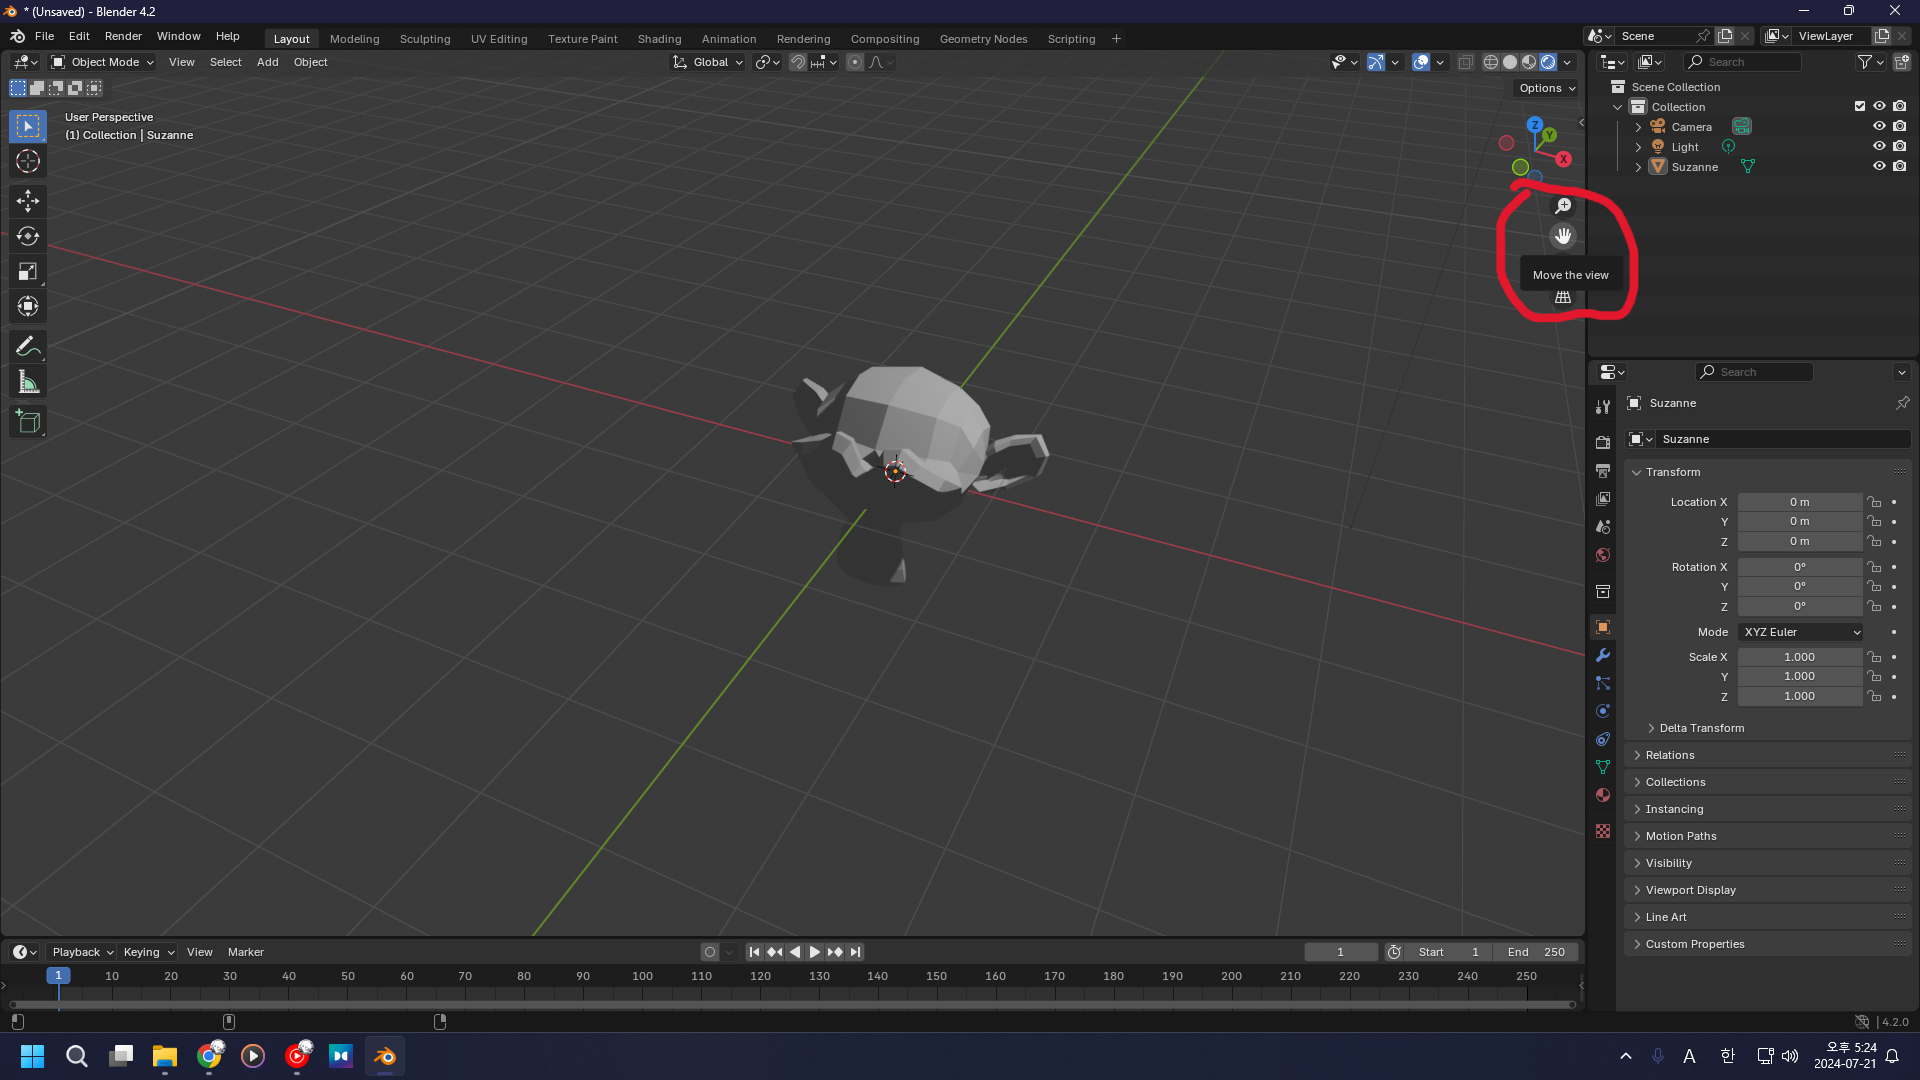Open the Object Mode dropdown
1920x1080 pixels.
pyautogui.click(x=103, y=62)
